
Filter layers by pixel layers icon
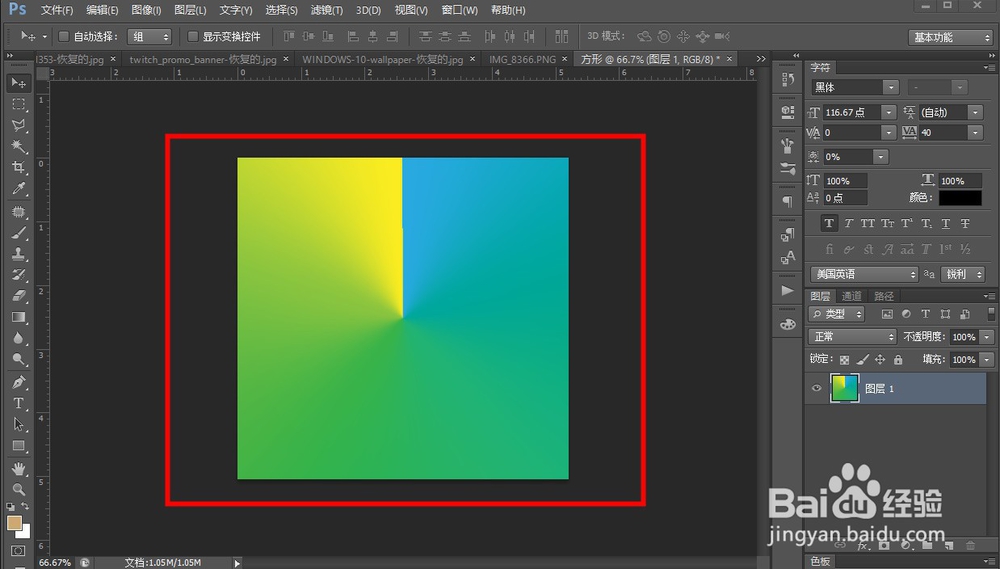(x=887, y=314)
